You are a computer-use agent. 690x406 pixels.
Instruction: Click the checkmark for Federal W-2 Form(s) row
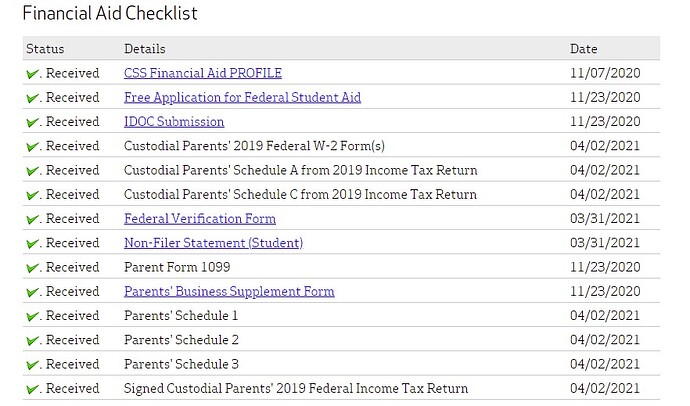point(32,147)
